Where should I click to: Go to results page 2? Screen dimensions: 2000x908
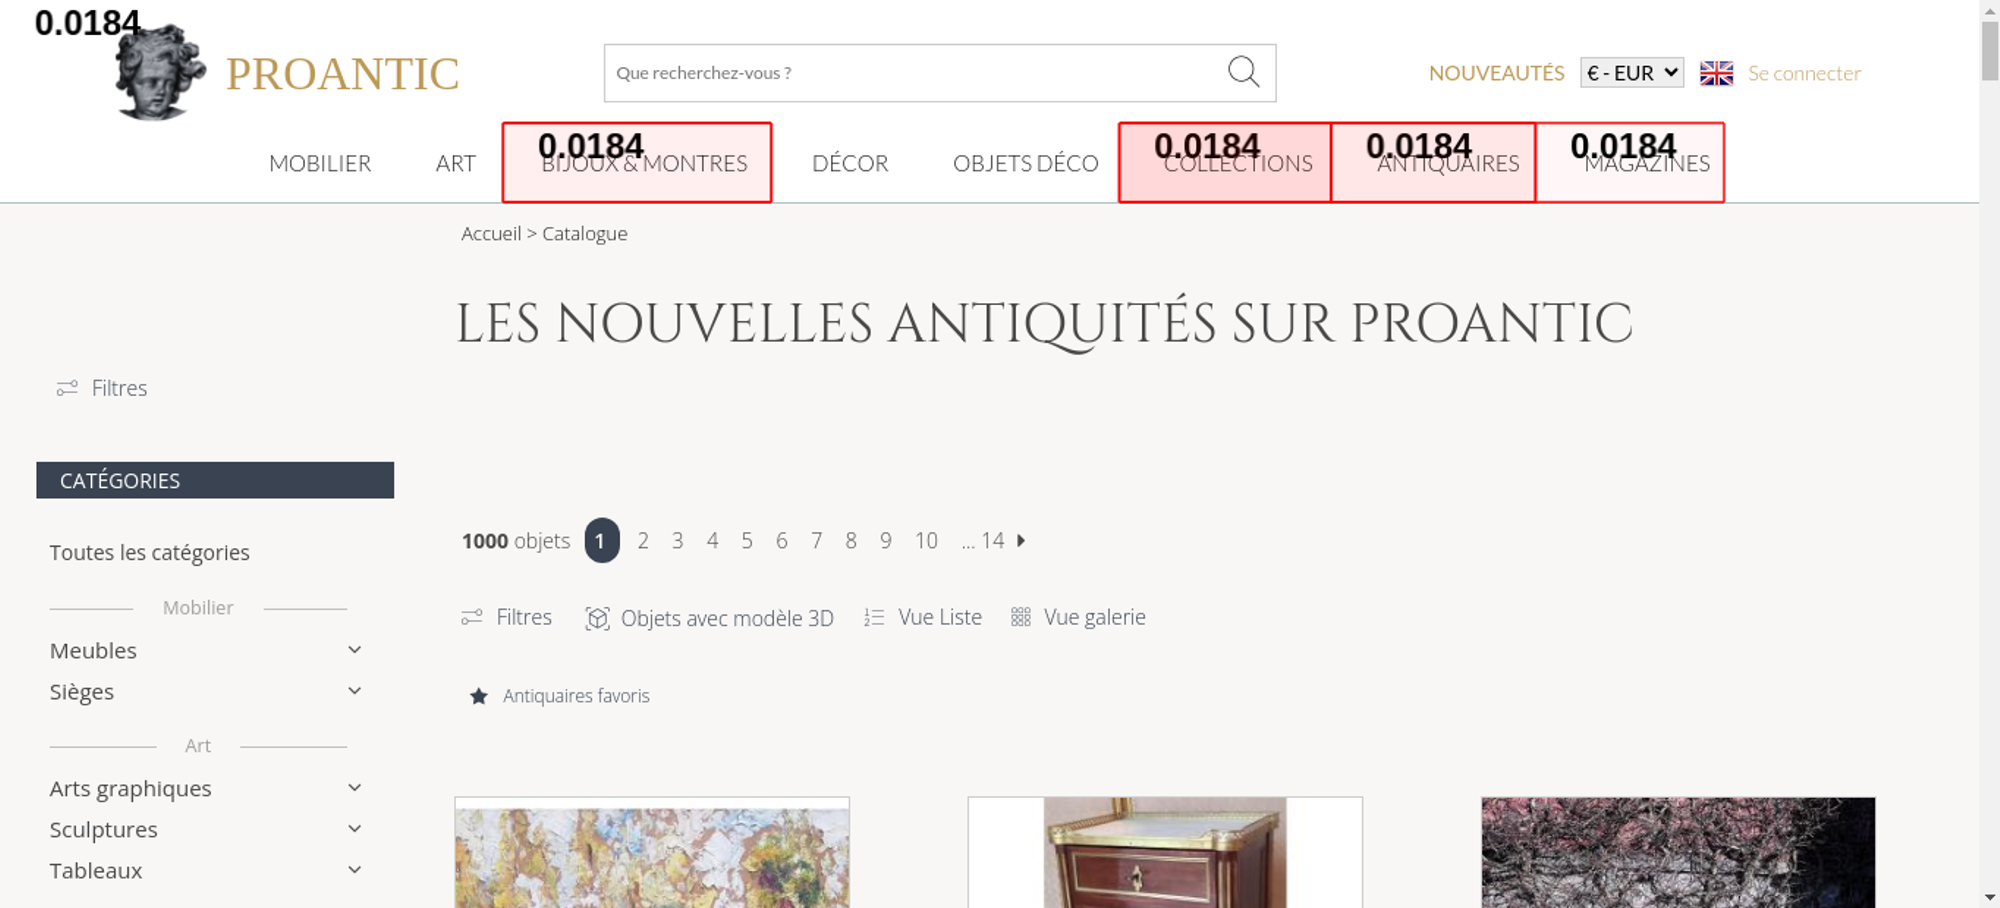(643, 541)
